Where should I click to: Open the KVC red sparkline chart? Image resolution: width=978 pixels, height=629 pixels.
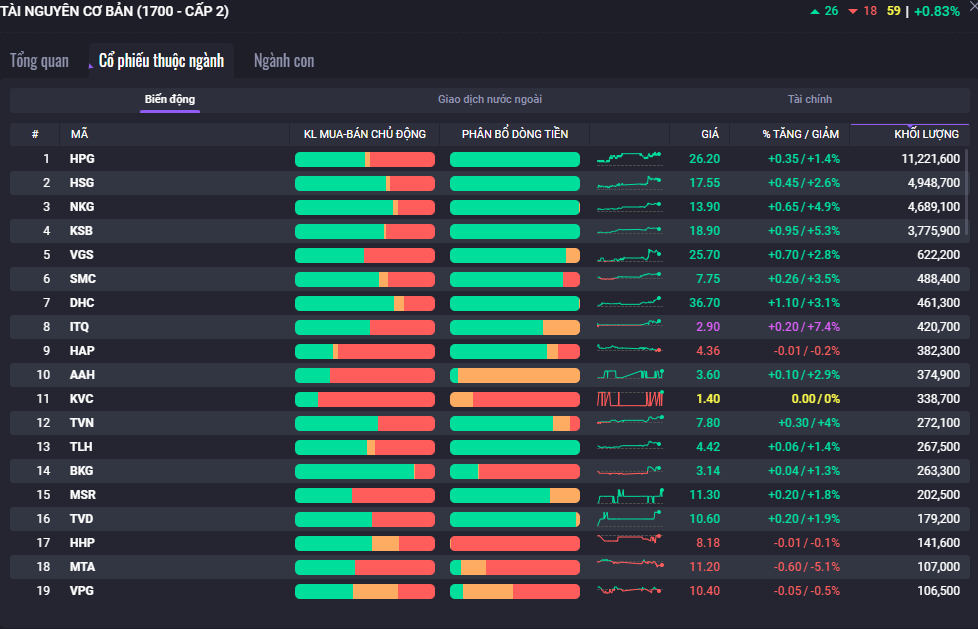(629, 398)
